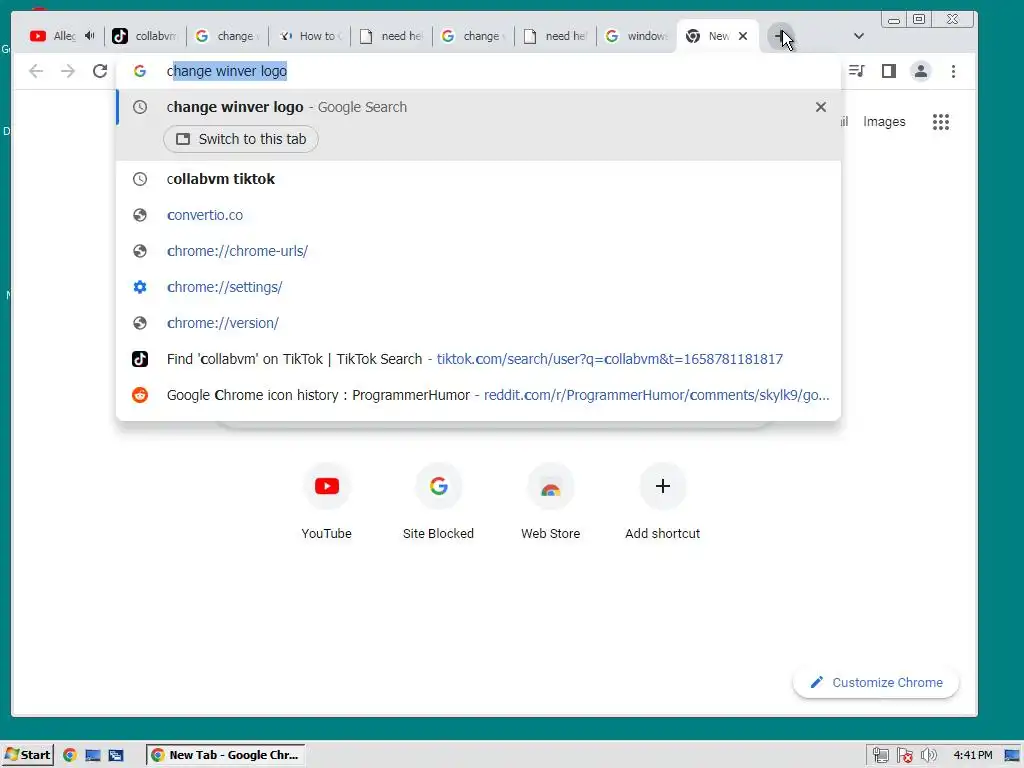Reload the page with the refresh icon
The height and width of the screenshot is (768, 1024).
click(x=100, y=71)
